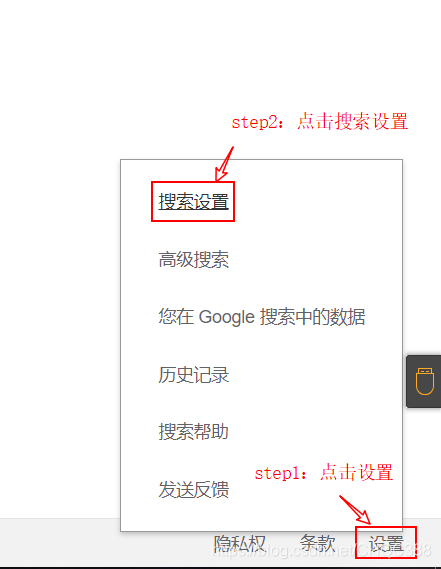Collapse the menu via footer 设置
The width and height of the screenshot is (441, 569).
click(x=386, y=544)
